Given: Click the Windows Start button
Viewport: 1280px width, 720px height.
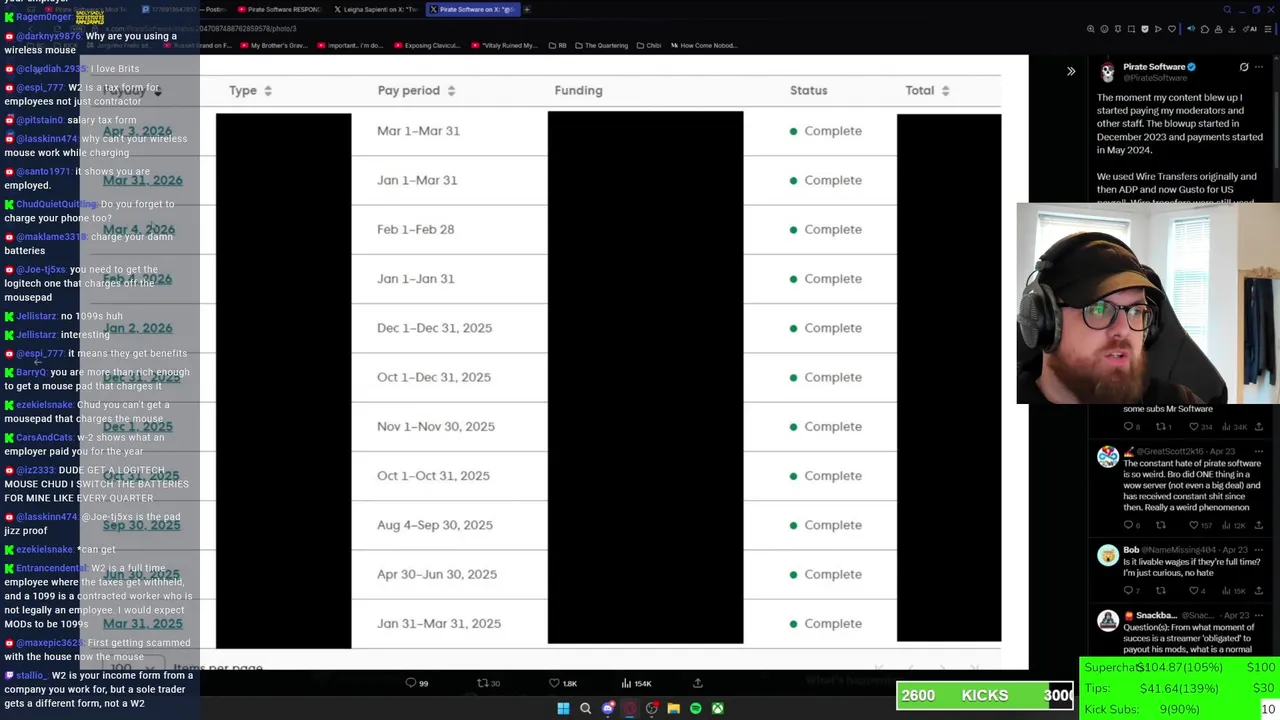Looking at the screenshot, I should coord(563,709).
